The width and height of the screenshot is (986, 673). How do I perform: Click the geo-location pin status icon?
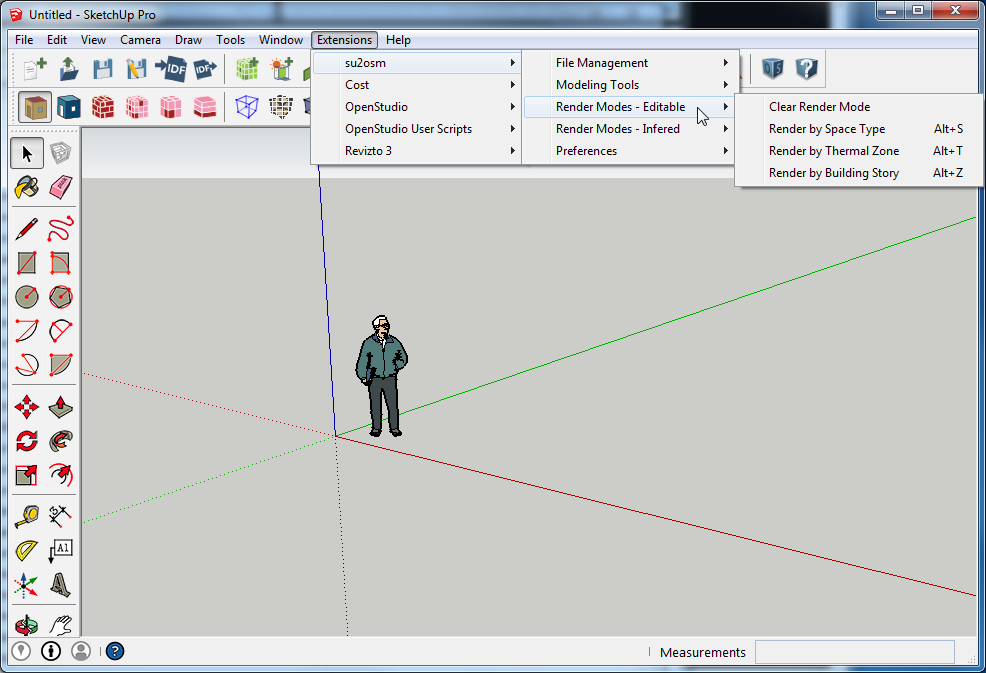(21, 651)
